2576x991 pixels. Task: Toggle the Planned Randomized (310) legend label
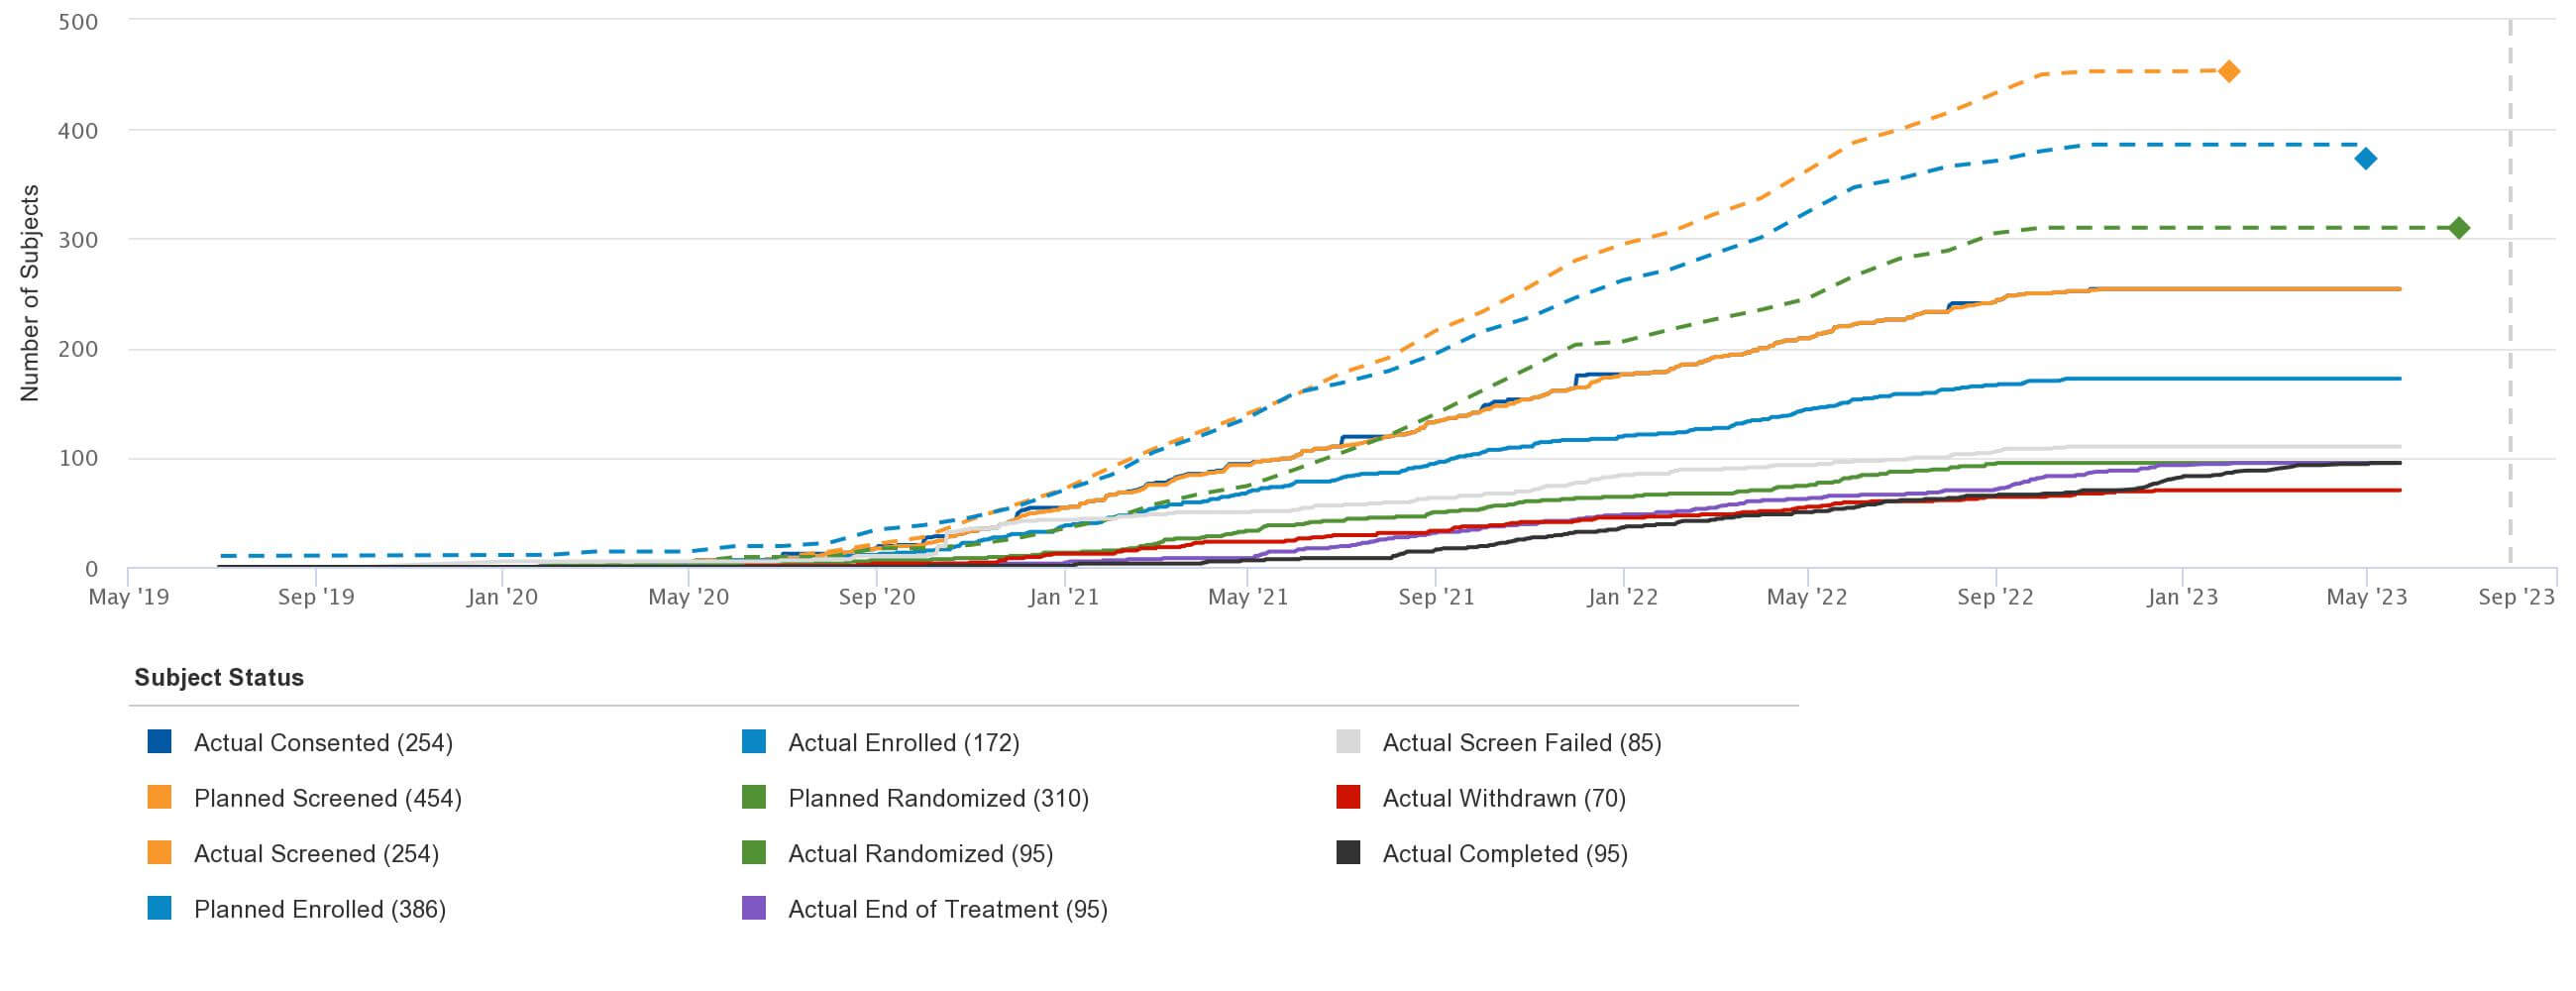(937, 798)
